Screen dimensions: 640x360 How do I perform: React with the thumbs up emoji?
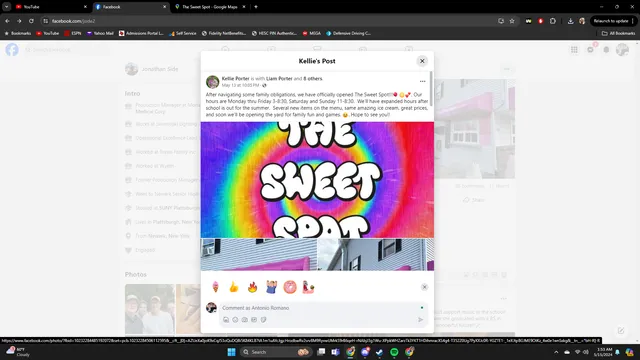(234, 287)
